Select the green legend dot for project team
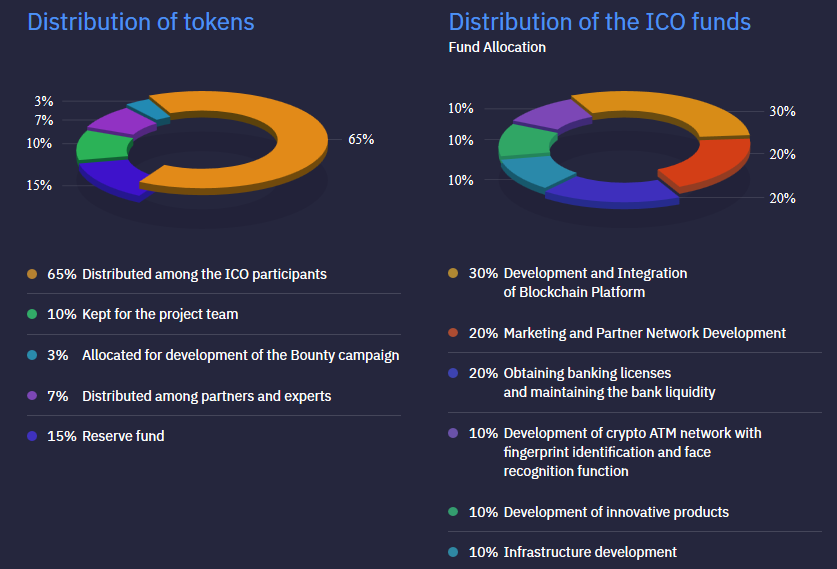This screenshot has height=569, width=837. click(32, 314)
